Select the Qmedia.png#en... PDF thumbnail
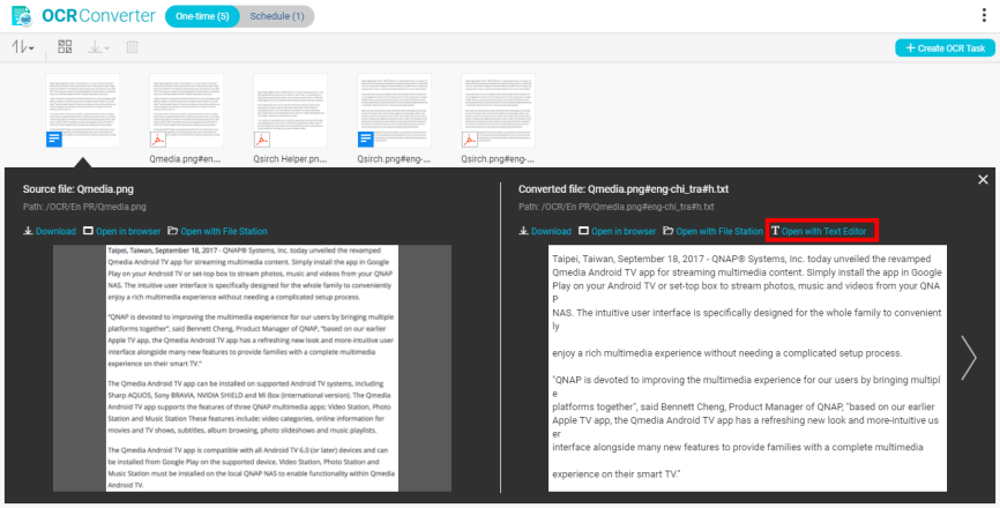1000x508 pixels. (186, 110)
